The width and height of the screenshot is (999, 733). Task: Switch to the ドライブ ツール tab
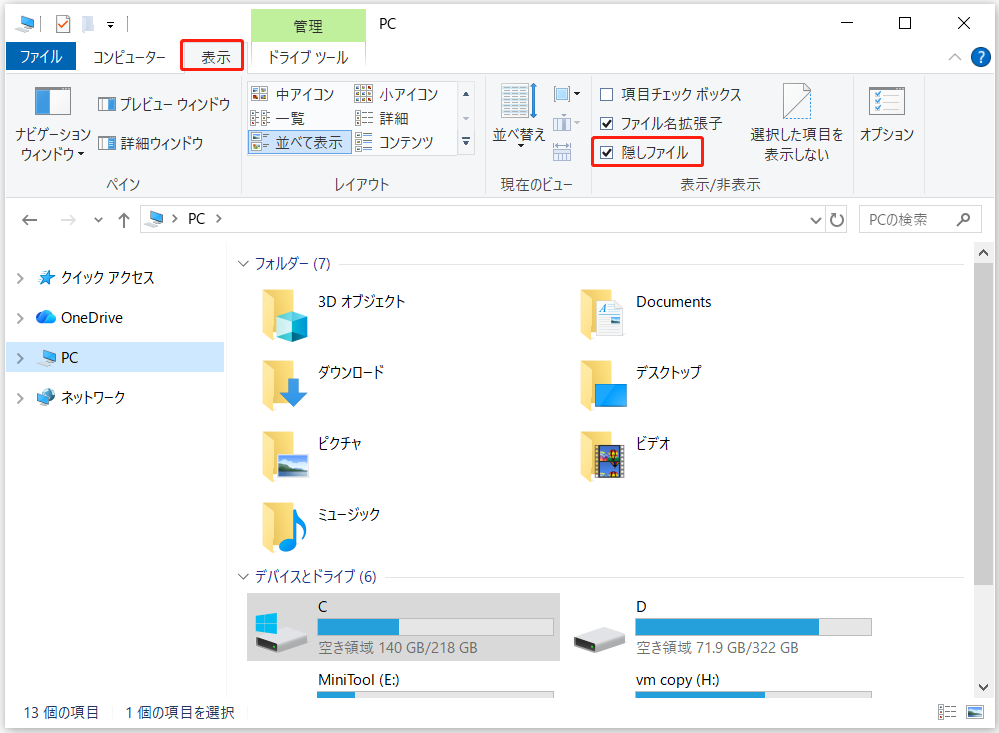pyautogui.click(x=308, y=57)
